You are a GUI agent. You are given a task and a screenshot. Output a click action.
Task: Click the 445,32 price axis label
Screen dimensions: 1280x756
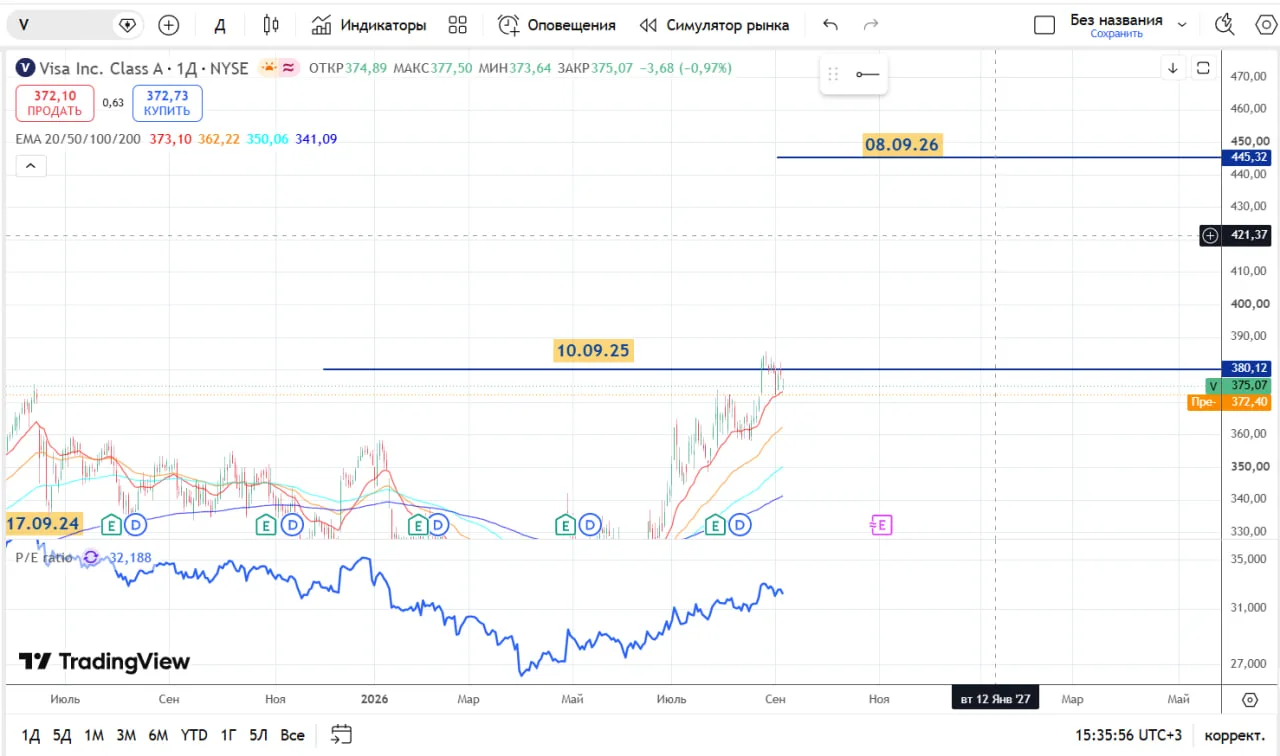coord(1248,157)
